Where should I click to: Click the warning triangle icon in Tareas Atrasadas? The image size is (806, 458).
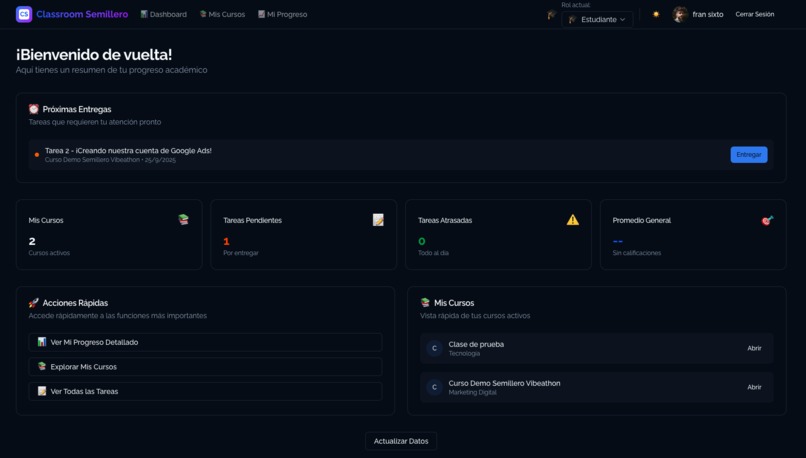point(573,220)
